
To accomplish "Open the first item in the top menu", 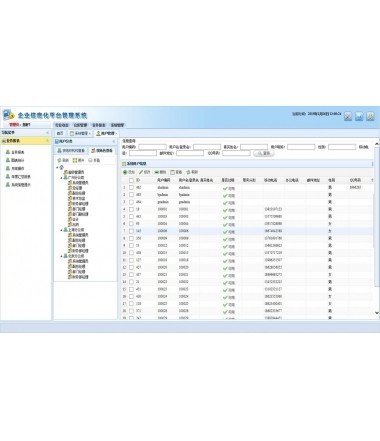I will click(x=61, y=125).
